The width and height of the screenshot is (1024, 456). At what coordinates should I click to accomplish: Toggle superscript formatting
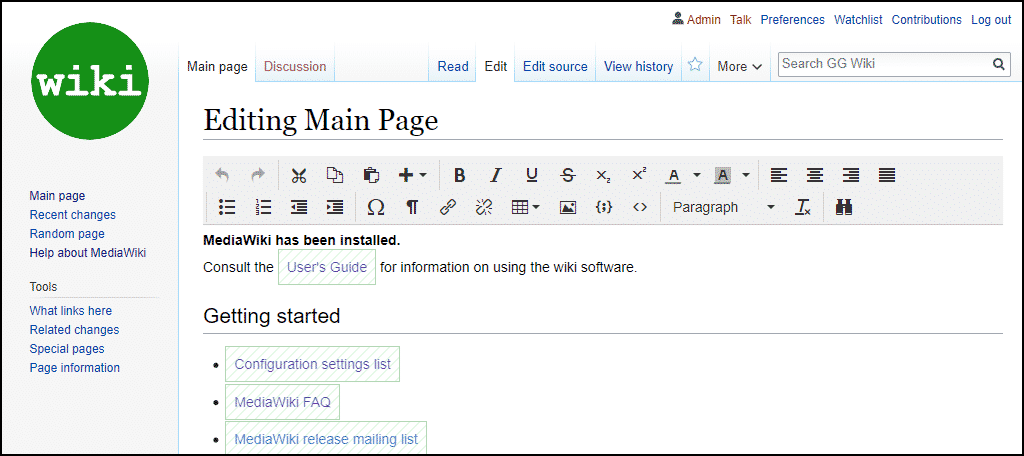(639, 175)
